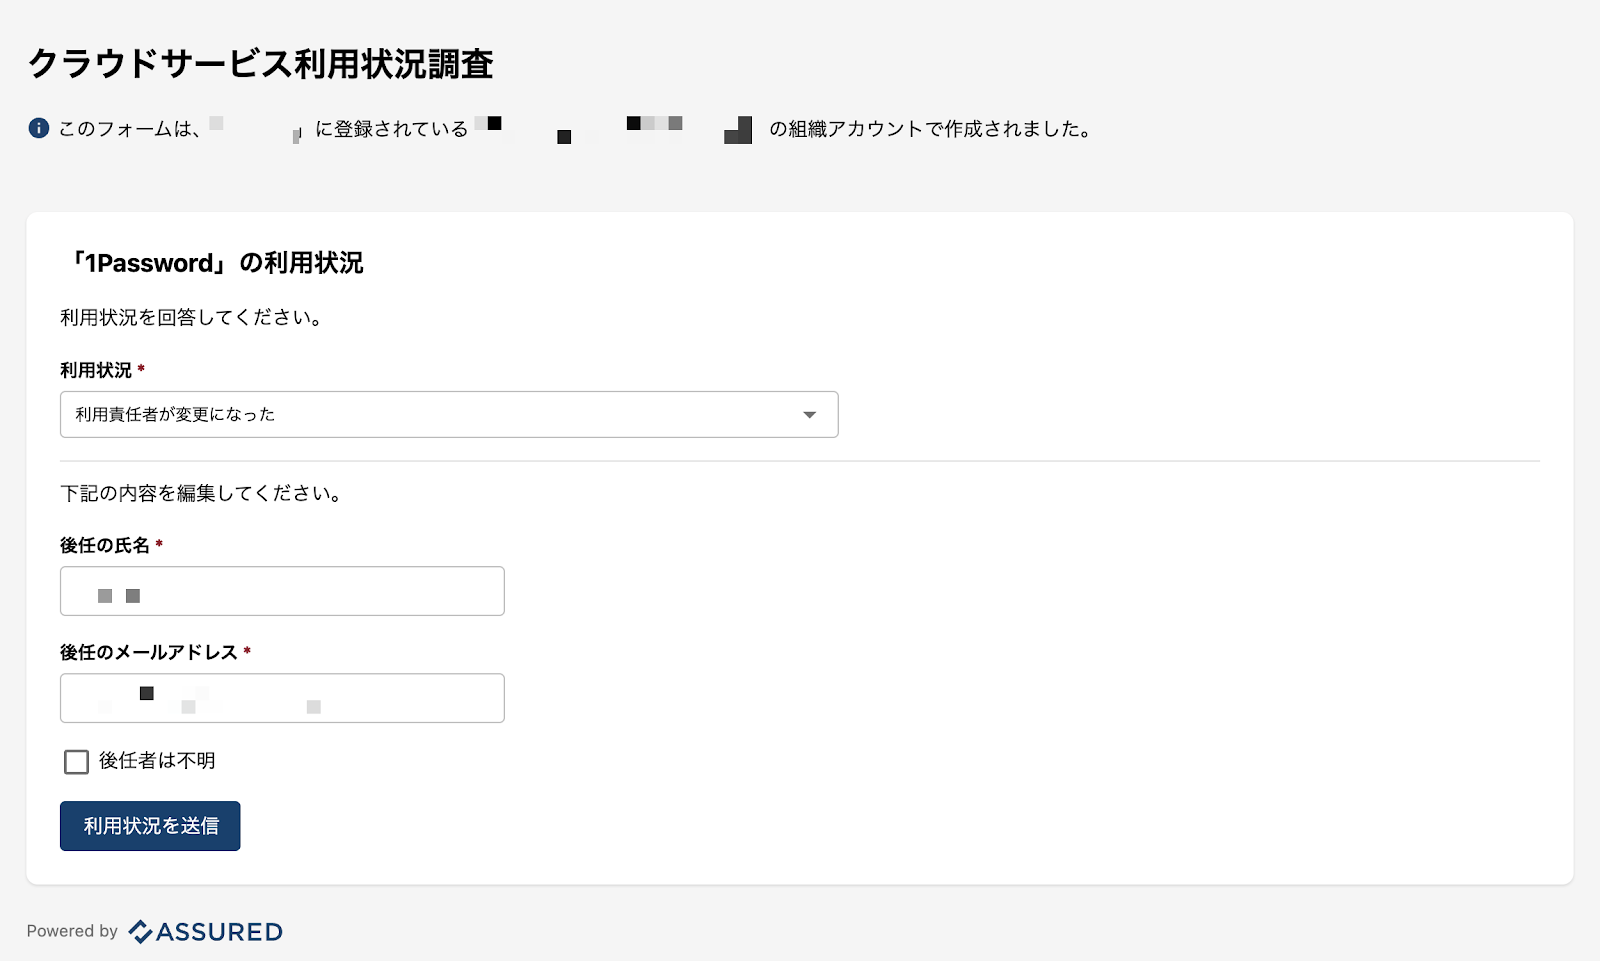This screenshot has height=961, width=1600.
Task: Click the dropdown arrow in 利用状況 field
Action: click(810, 415)
